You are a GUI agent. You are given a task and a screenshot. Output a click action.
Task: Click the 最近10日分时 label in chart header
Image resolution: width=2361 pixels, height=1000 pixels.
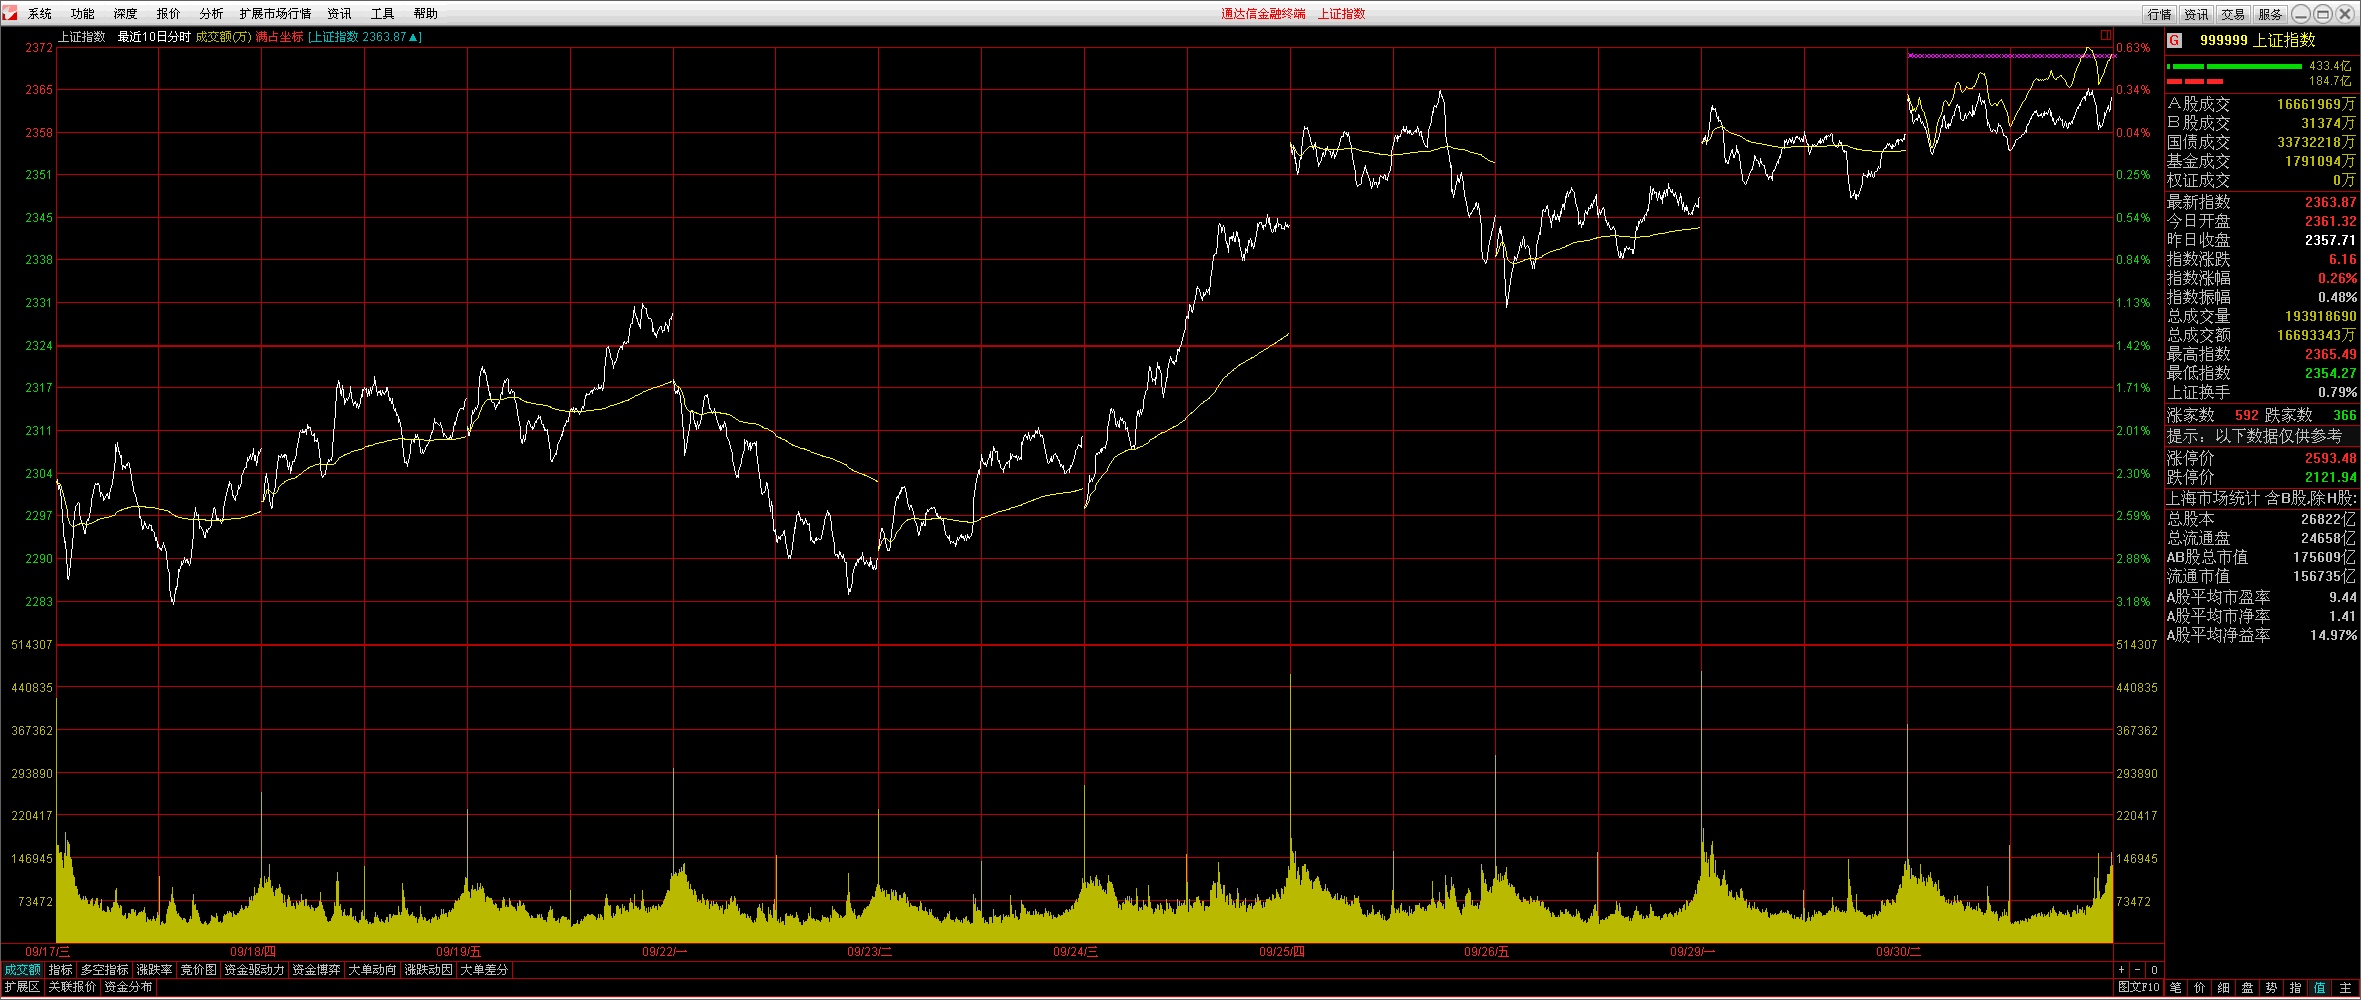click(x=154, y=37)
